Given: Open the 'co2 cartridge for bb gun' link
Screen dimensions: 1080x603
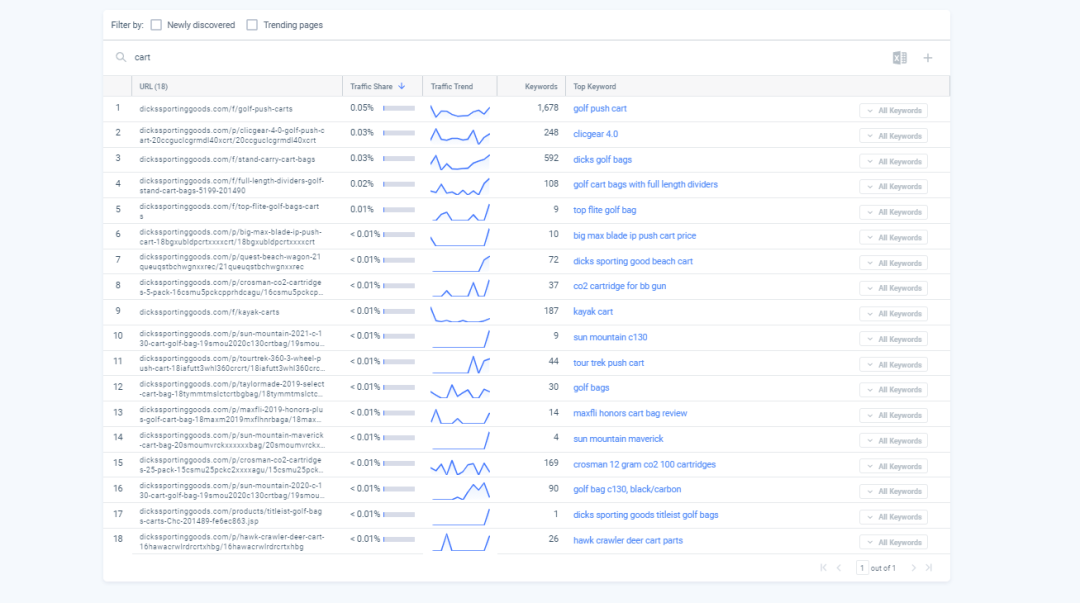Looking at the screenshot, I should tap(619, 286).
